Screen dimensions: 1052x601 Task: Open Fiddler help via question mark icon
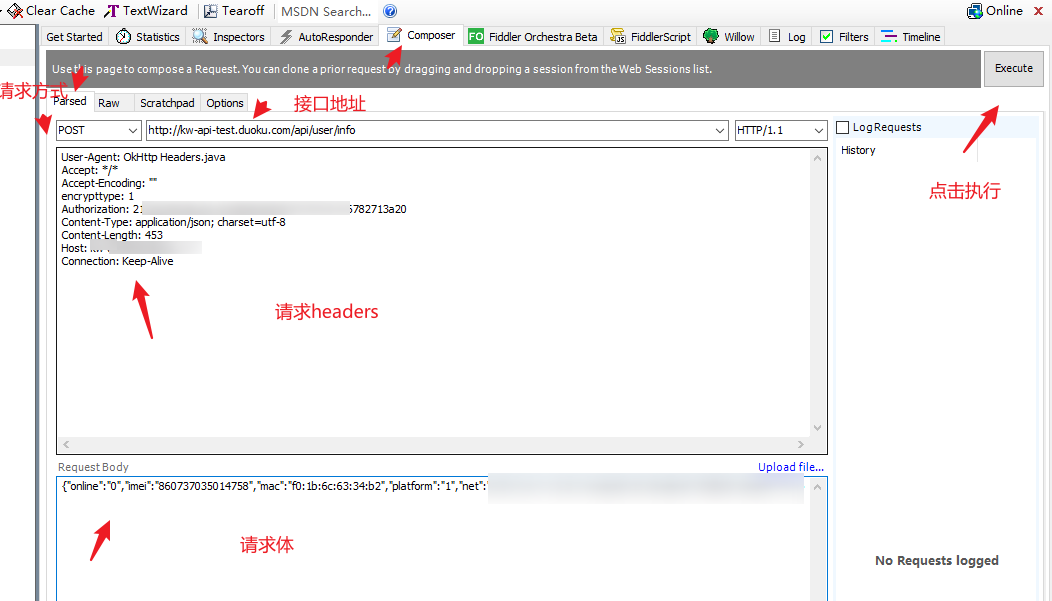click(x=389, y=11)
